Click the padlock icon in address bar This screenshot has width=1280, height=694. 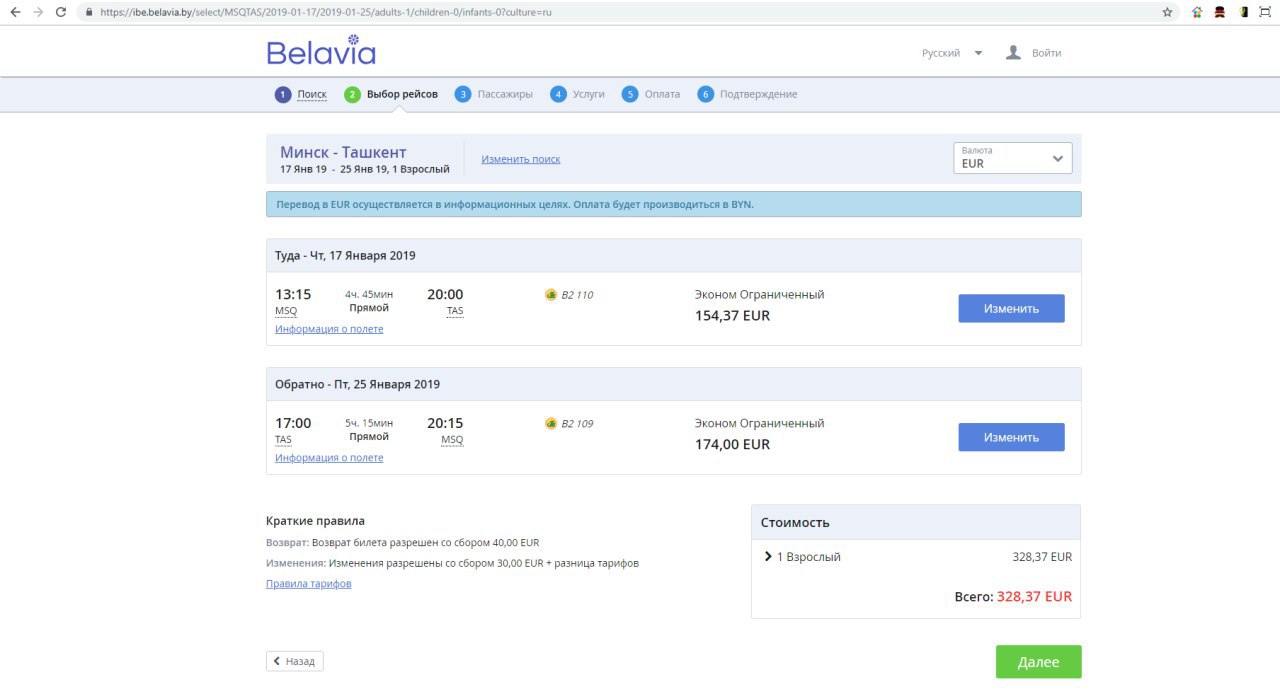click(x=89, y=13)
